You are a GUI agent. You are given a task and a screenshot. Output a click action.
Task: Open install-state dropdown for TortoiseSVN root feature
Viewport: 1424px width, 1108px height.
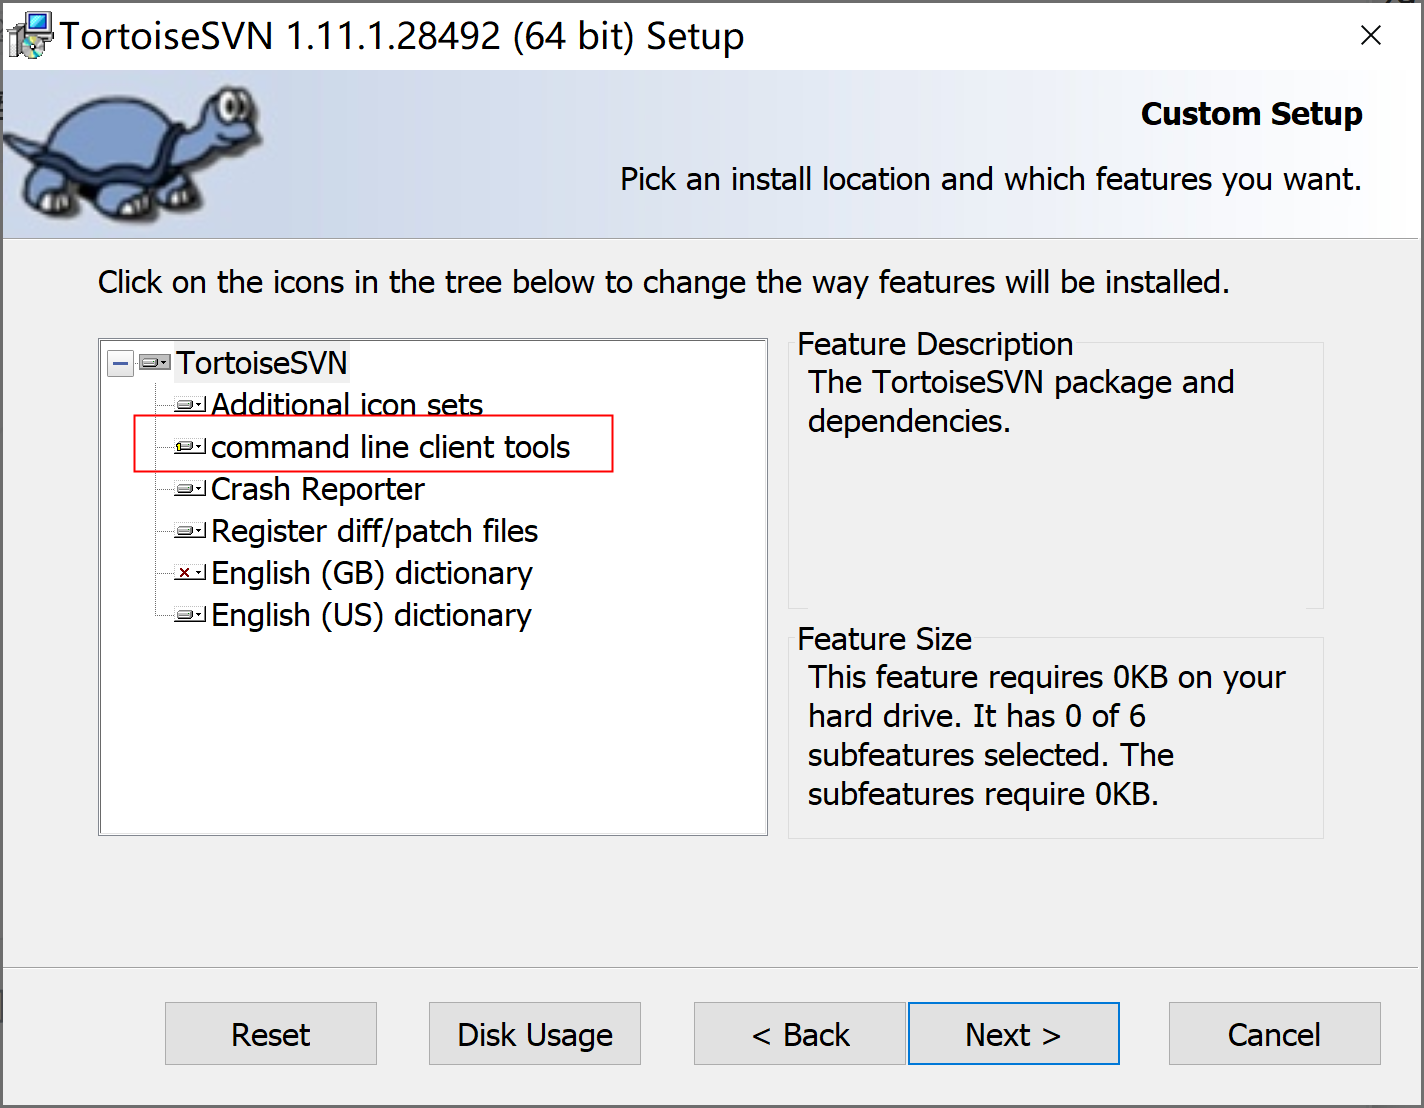coord(154,363)
